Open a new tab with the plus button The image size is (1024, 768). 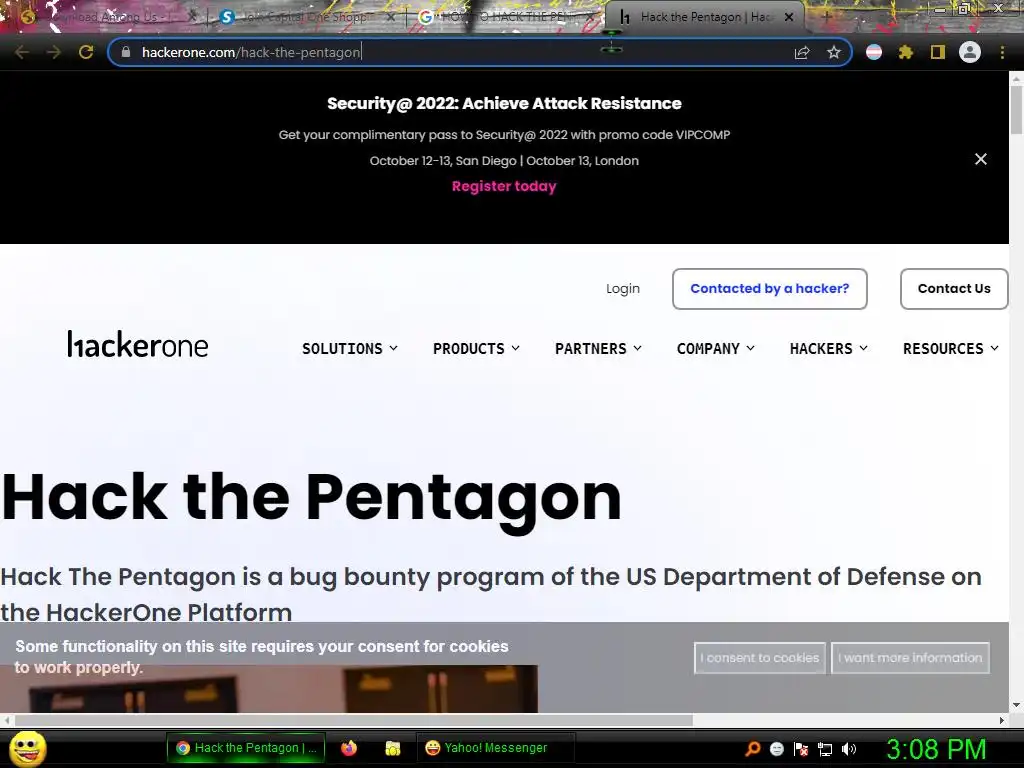[825, 16]
